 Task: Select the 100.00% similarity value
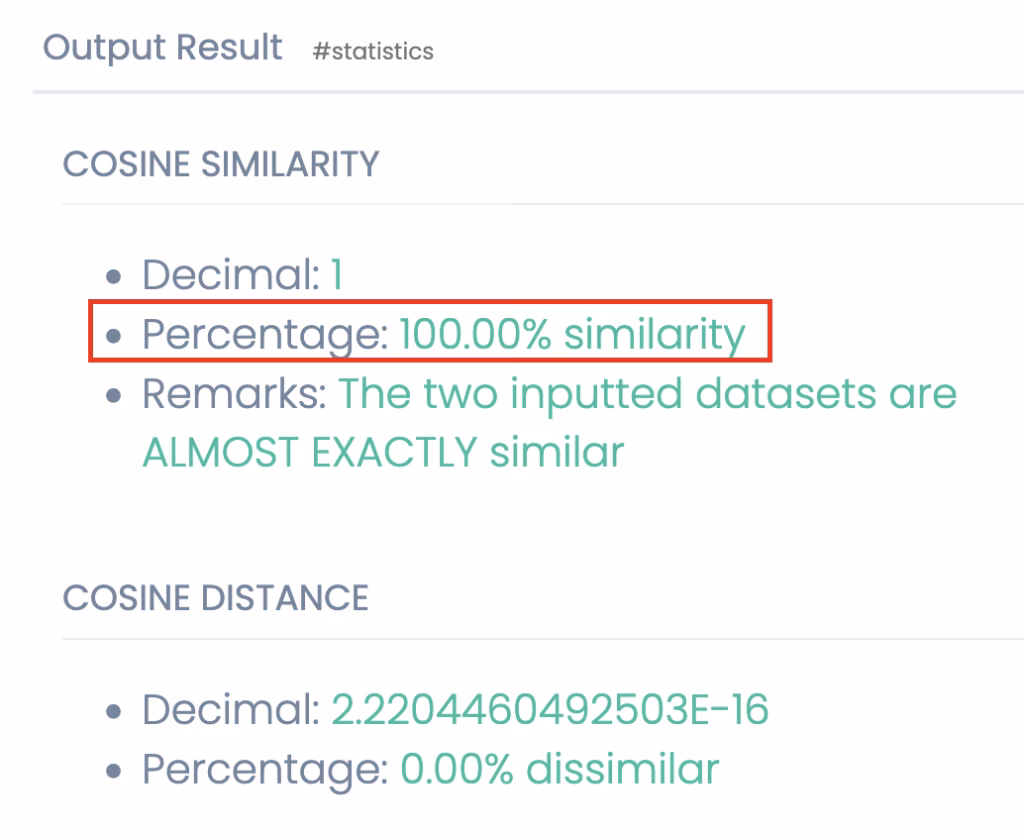(573, 334)
